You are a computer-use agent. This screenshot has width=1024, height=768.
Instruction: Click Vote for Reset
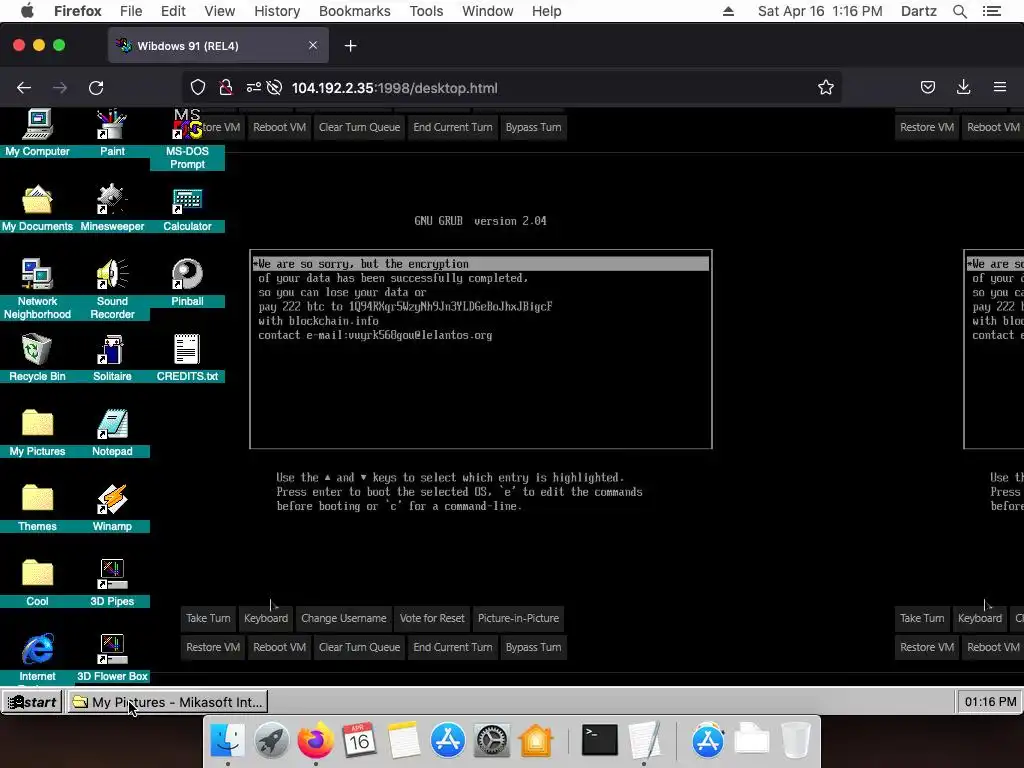[432, 618]
